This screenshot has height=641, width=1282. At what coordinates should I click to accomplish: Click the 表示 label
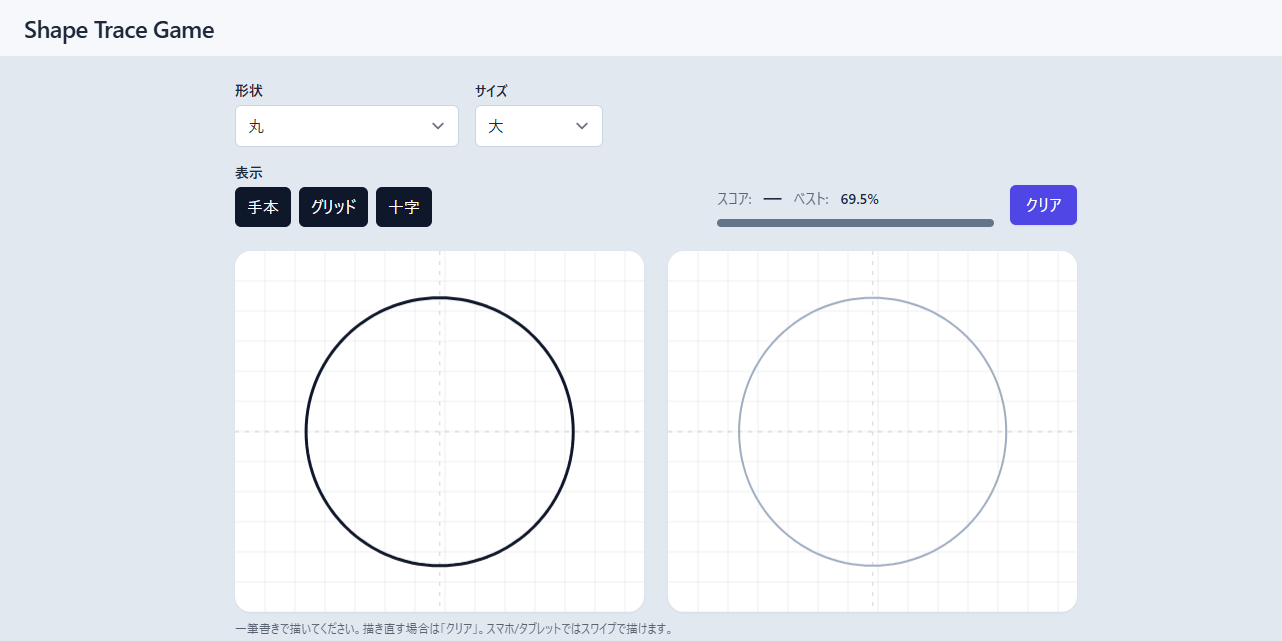point(249,173)
